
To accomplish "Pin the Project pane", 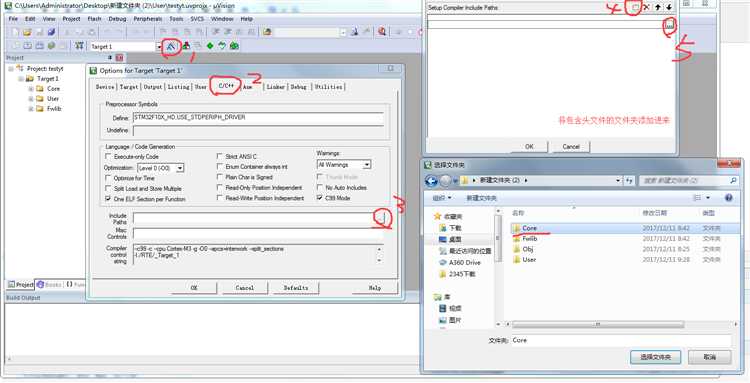I will point(110,58).
